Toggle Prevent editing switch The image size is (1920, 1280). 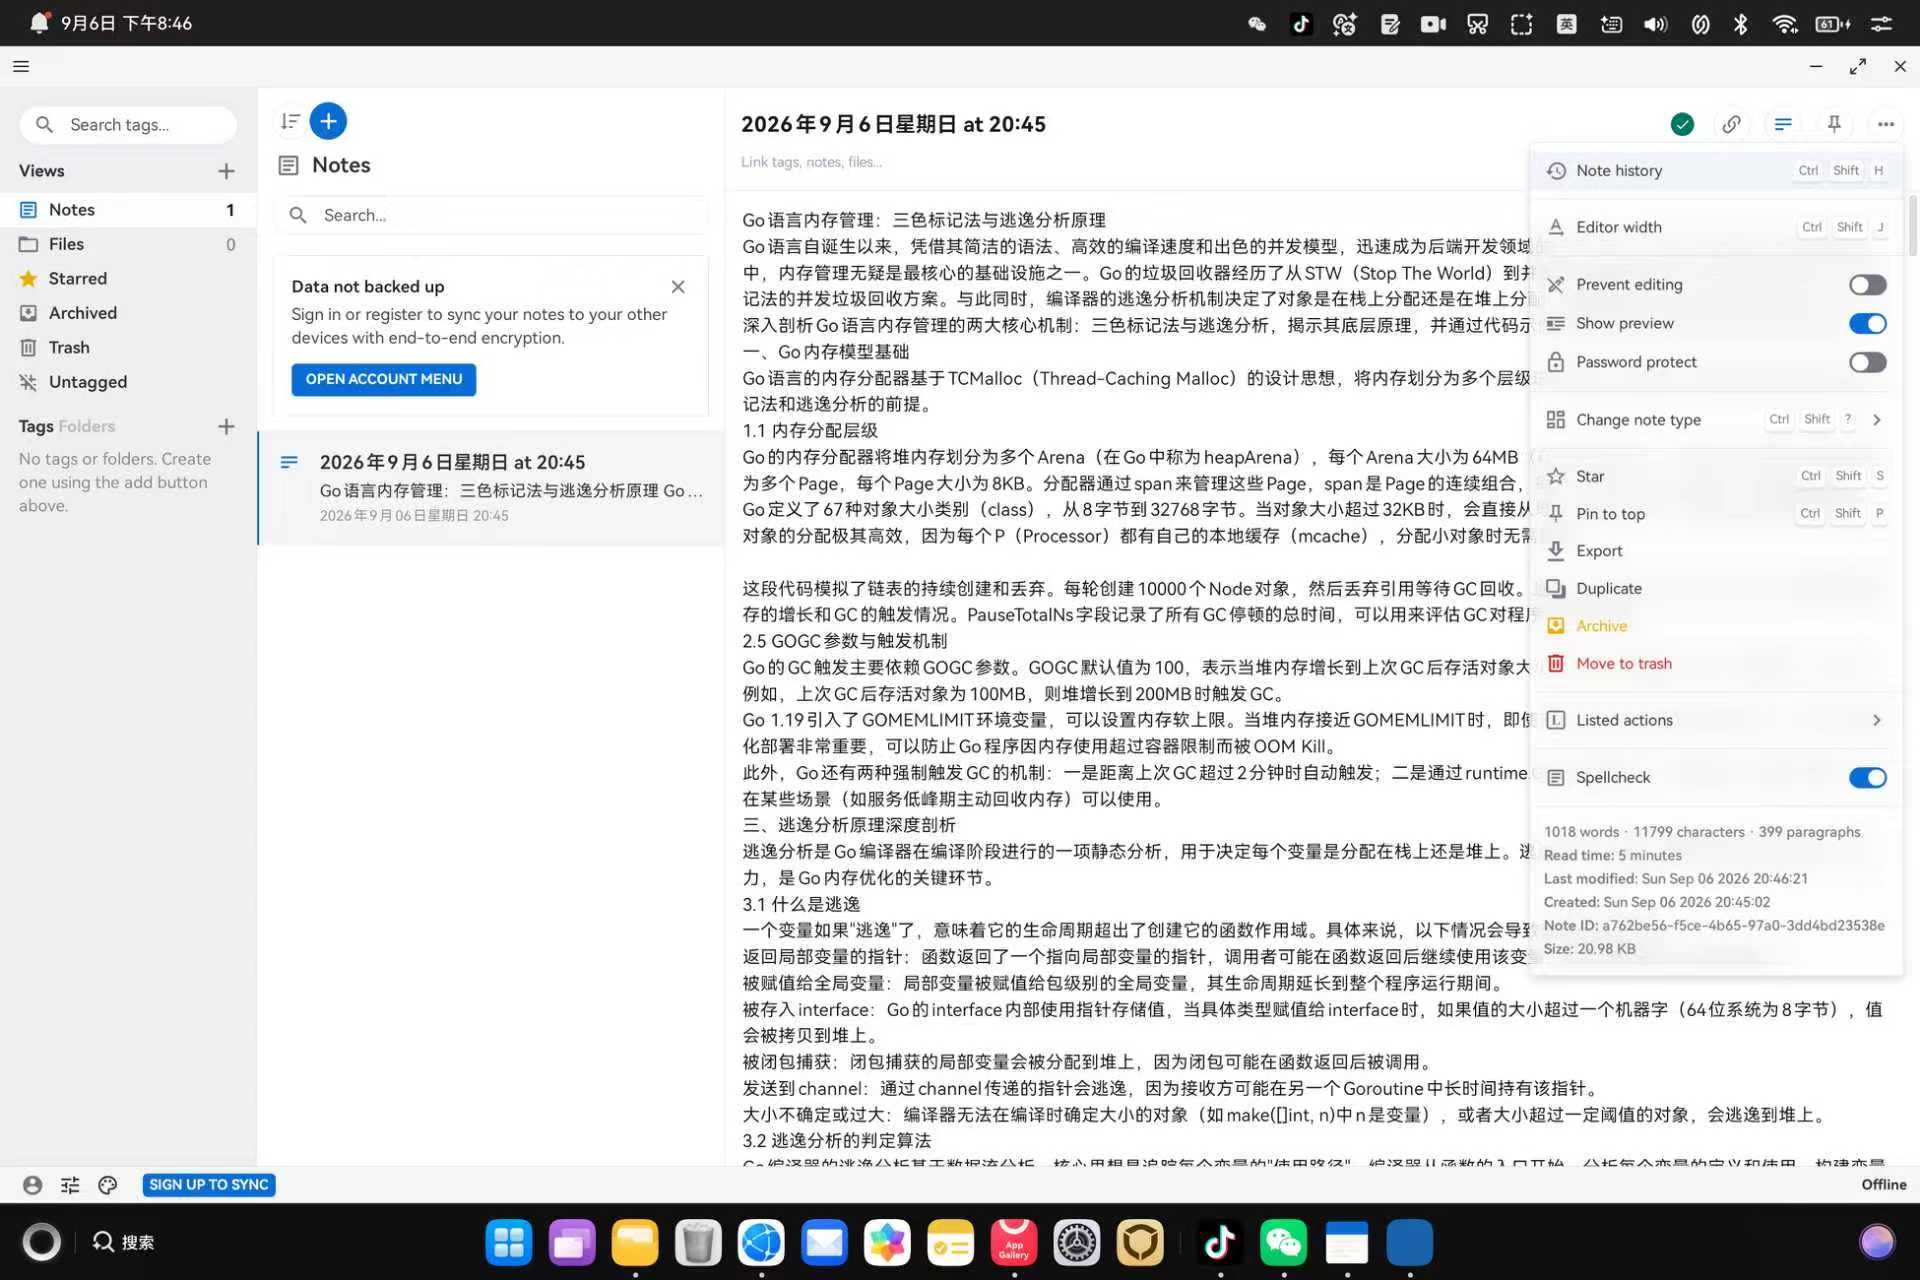(x=1867, y=285)
